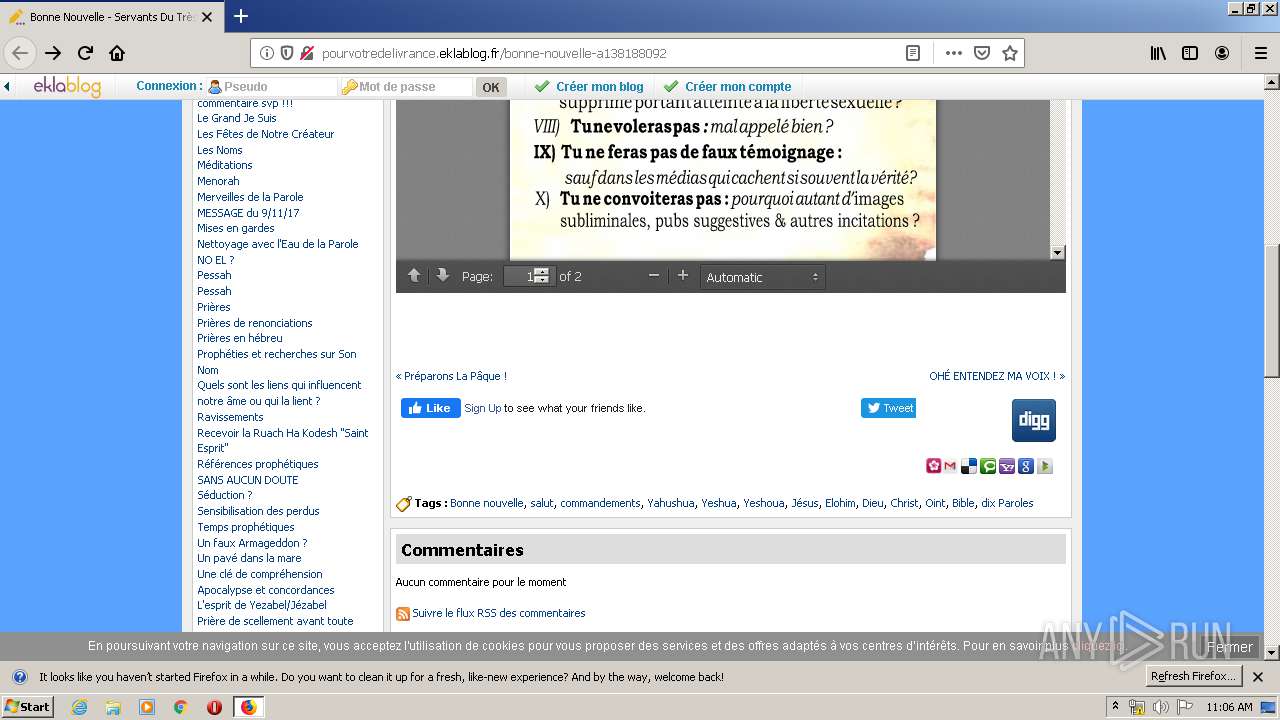This screenshot has height=720, width=1280.
Task: Show Firefox sidebars
Action: [x=1190, y=53]
